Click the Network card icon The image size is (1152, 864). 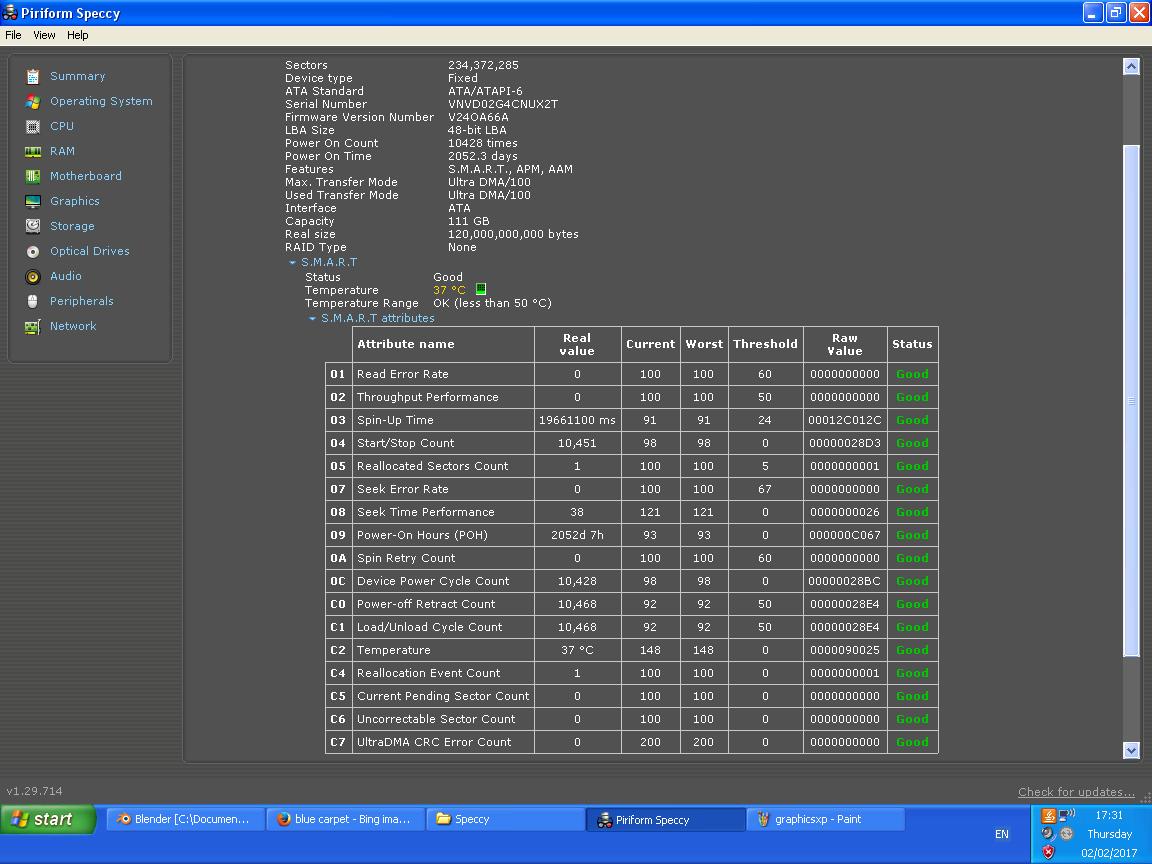[32, 326]
